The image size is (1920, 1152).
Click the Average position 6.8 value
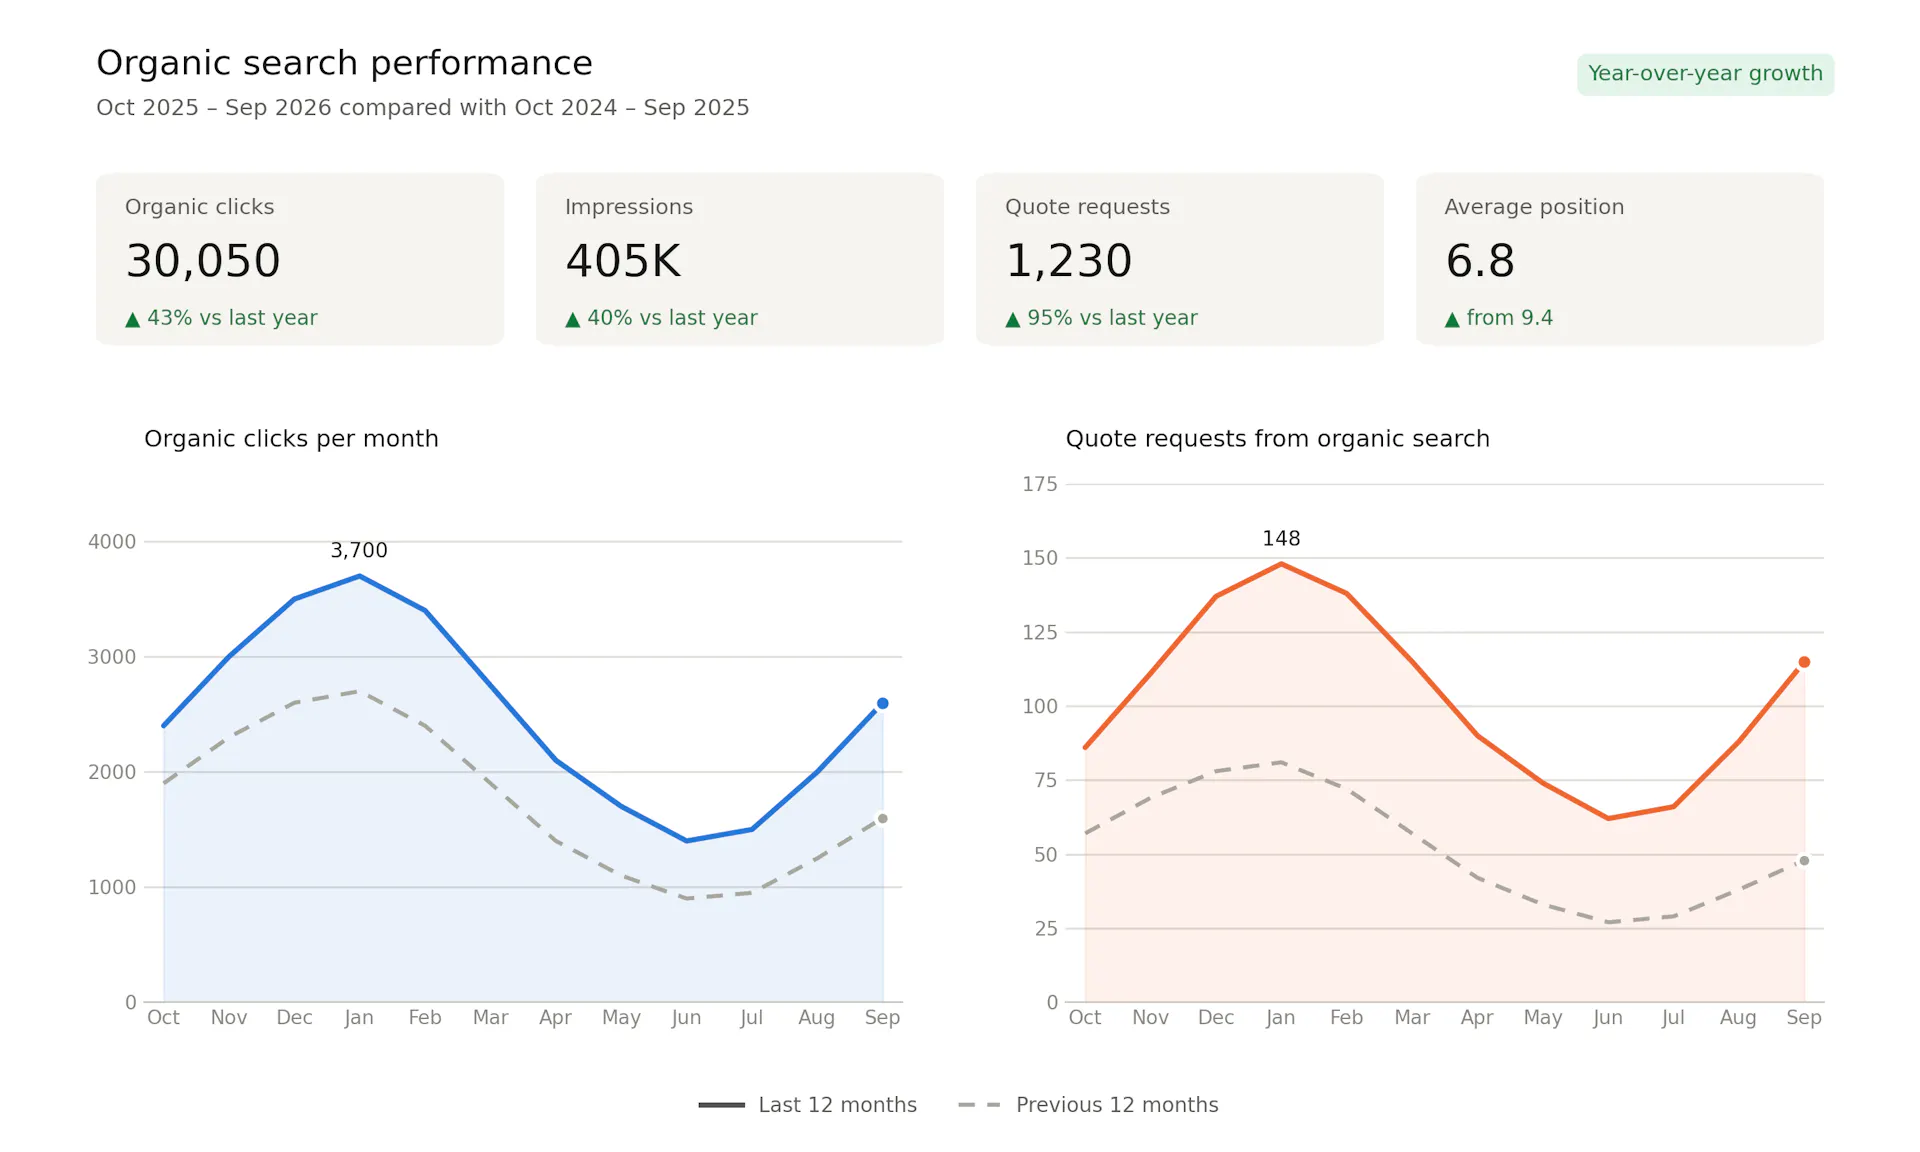[x=1480, y=261]
